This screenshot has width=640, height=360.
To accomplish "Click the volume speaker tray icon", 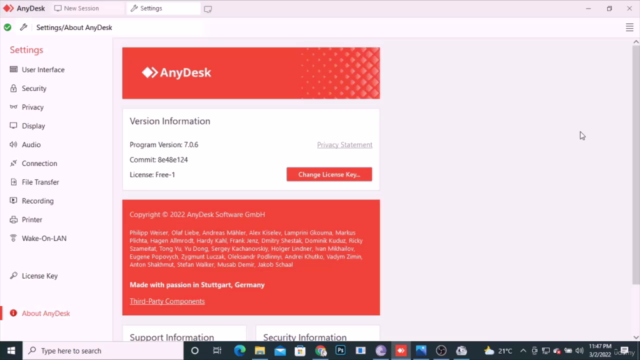I will [x=580, y=351].
